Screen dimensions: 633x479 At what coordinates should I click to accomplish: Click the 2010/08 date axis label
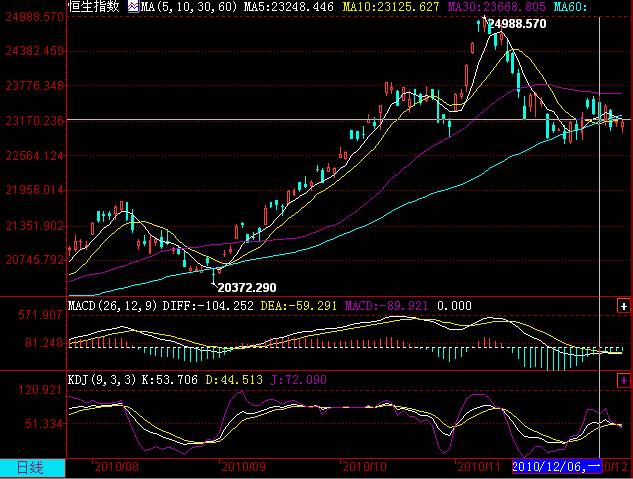(117, 467)
